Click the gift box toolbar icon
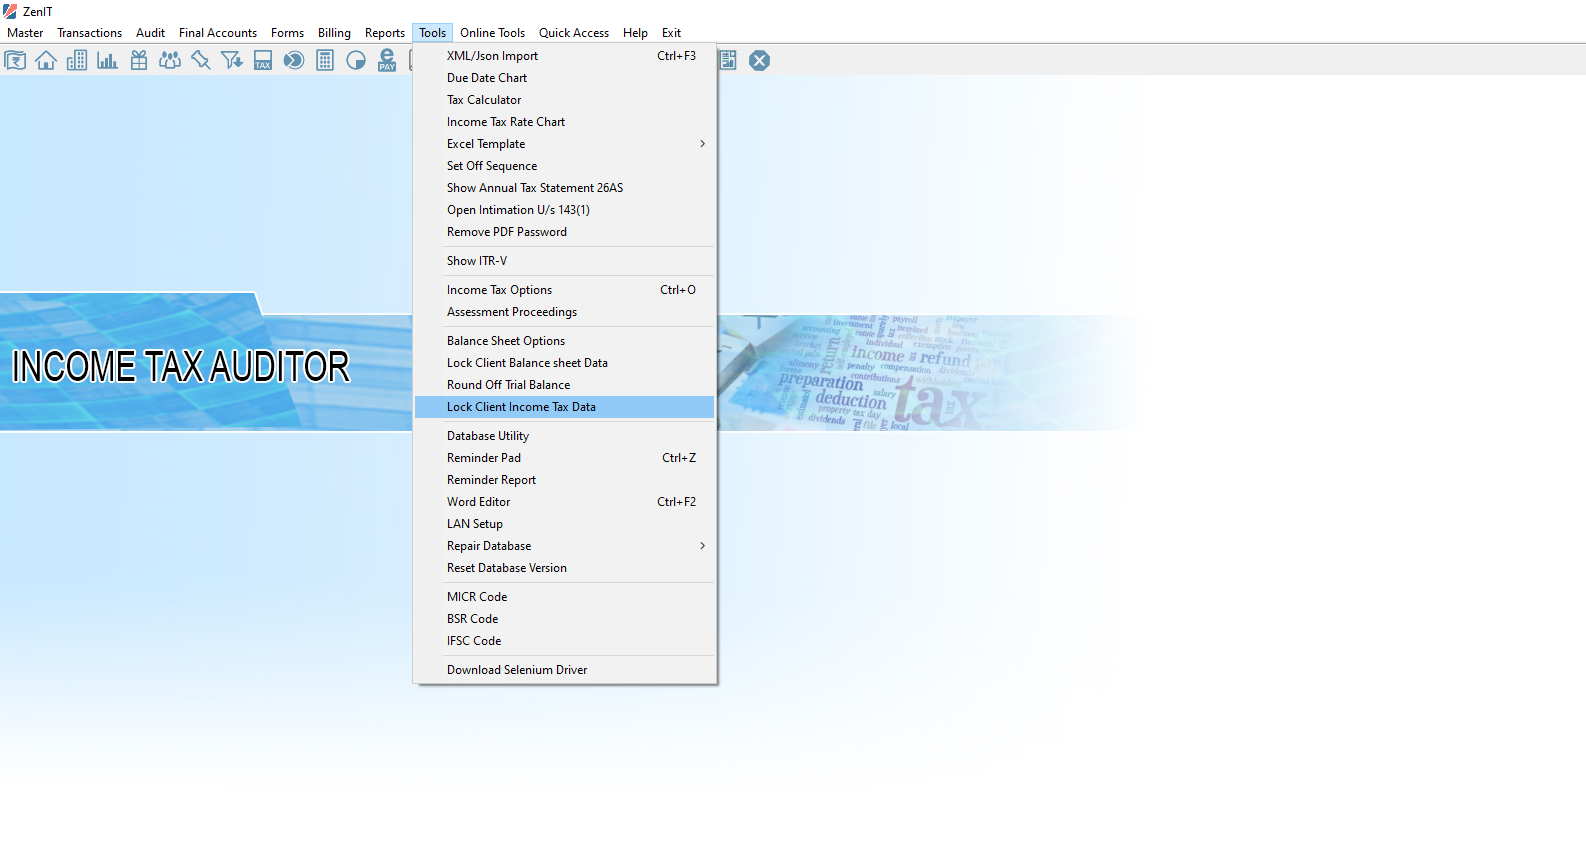The width and height of the screenshot is (1586, 851). point(139,61)
